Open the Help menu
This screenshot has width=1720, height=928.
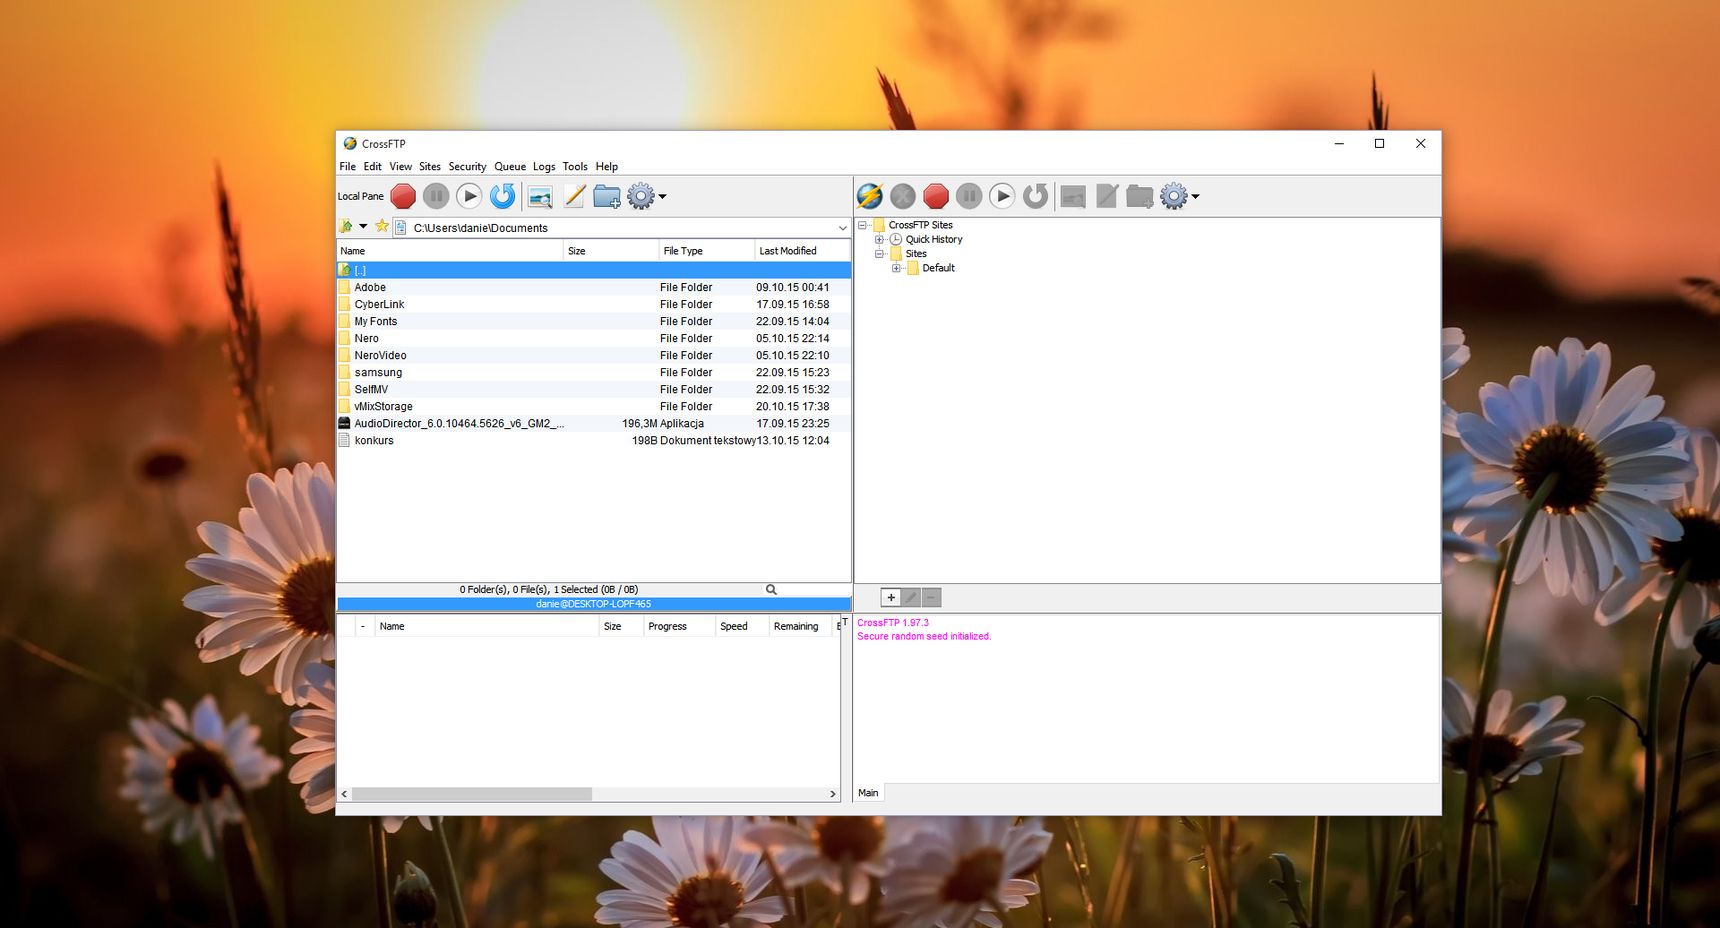(x=607, y=167)
